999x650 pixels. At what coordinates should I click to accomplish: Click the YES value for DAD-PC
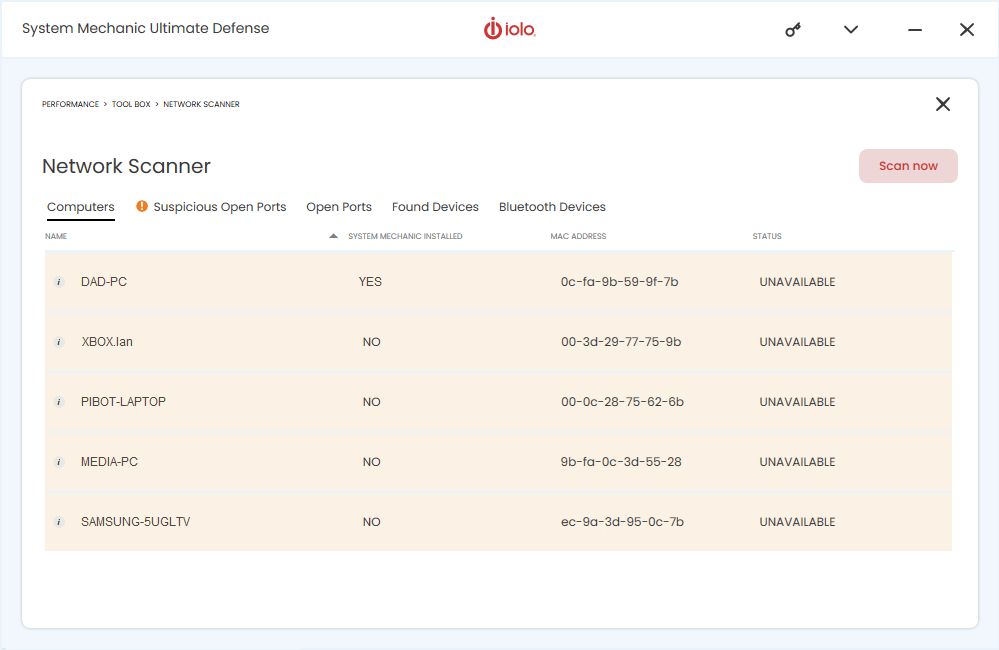[370, 282]
